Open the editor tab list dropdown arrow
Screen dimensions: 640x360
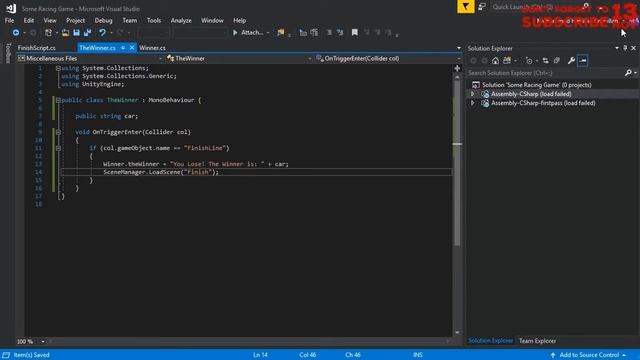click(x=458, y=48)
